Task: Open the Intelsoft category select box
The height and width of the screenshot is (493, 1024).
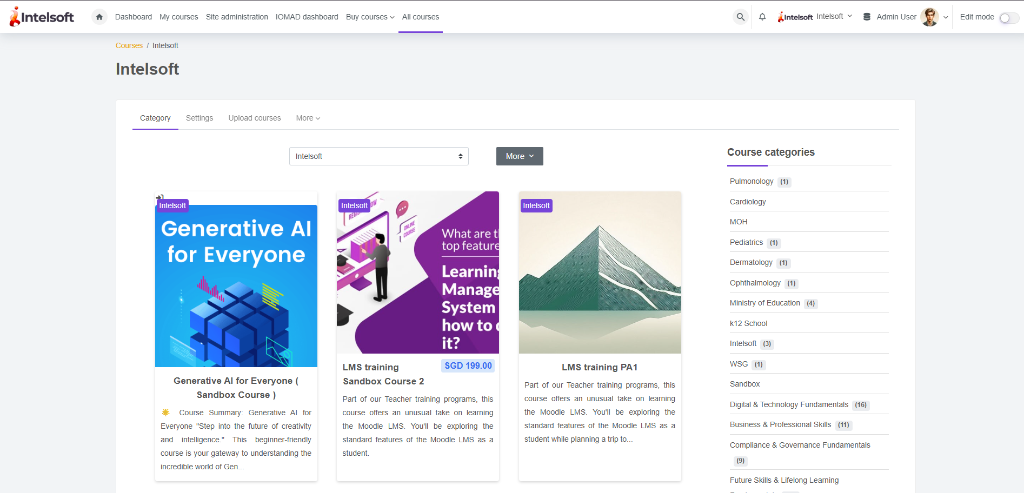Action: 379,156
